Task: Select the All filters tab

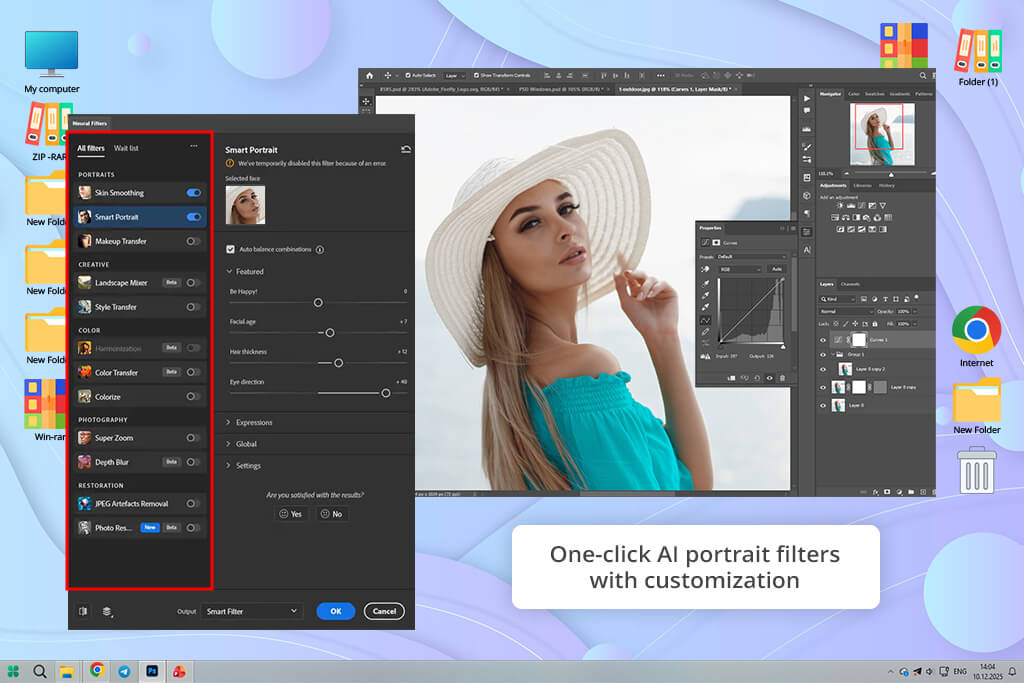Action: point(91,148)
